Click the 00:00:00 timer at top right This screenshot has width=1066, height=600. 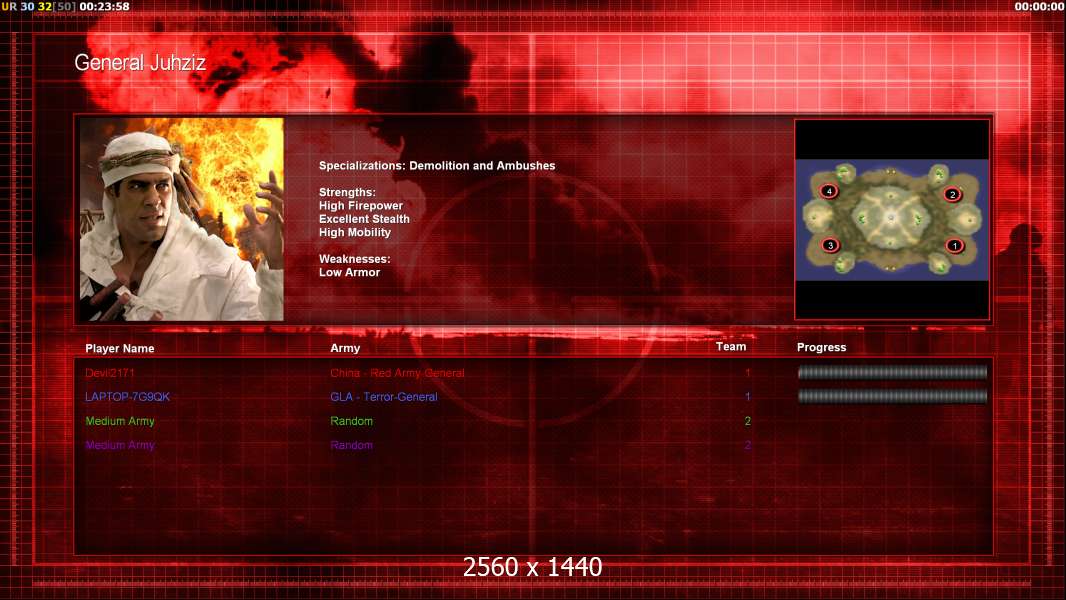[1039, 6]
